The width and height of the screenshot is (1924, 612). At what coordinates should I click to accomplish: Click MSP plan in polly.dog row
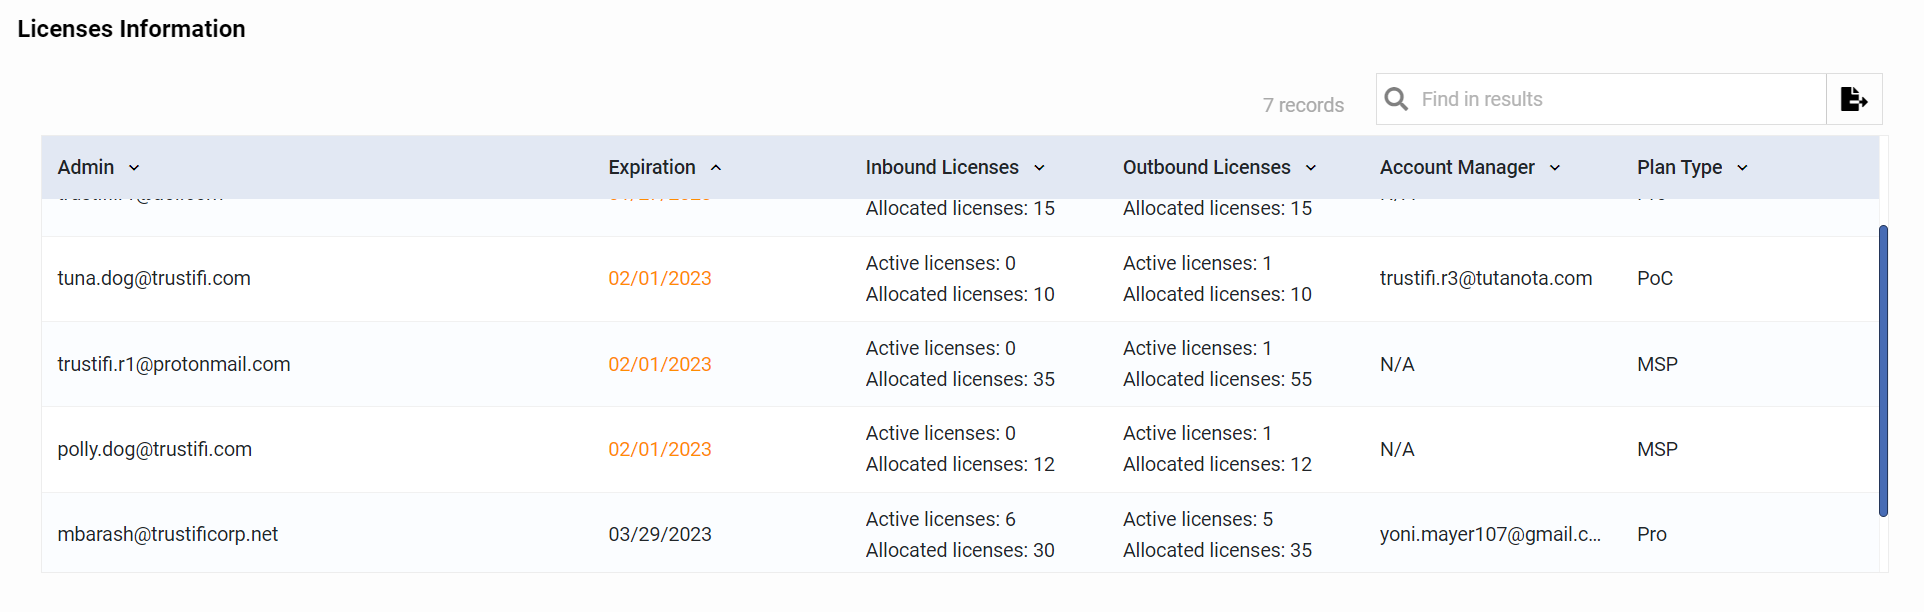1657,449
